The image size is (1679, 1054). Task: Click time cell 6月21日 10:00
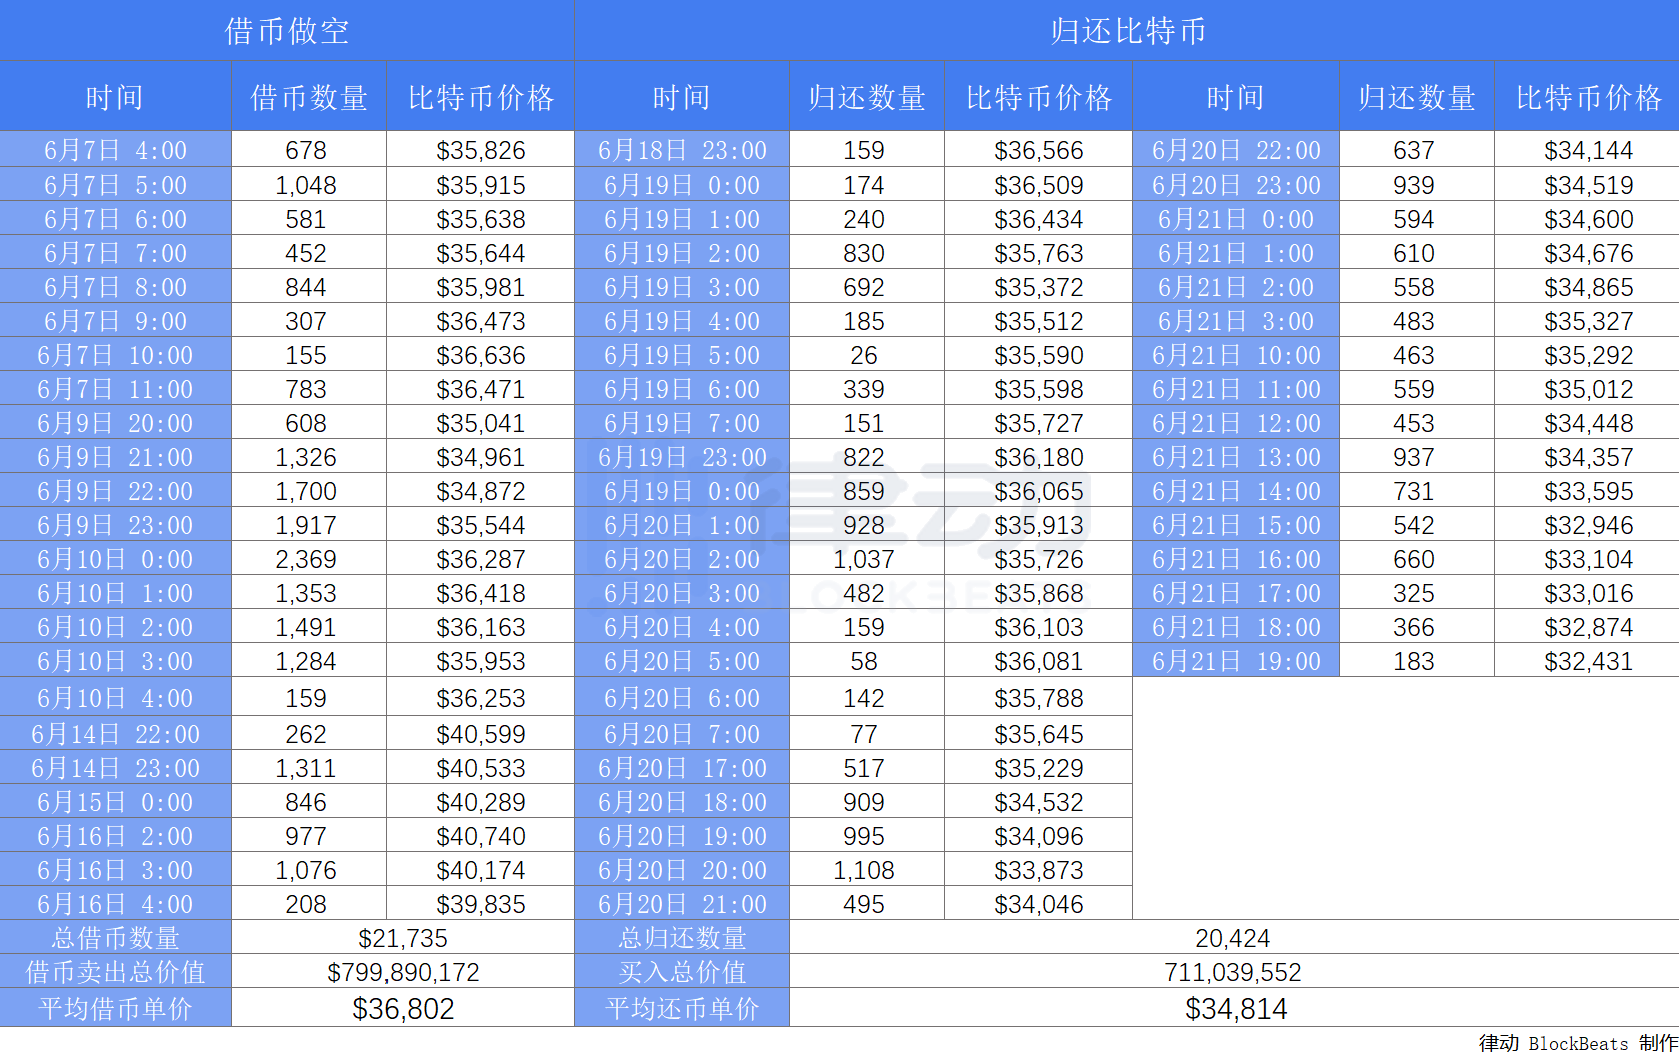pos(1236,355)
